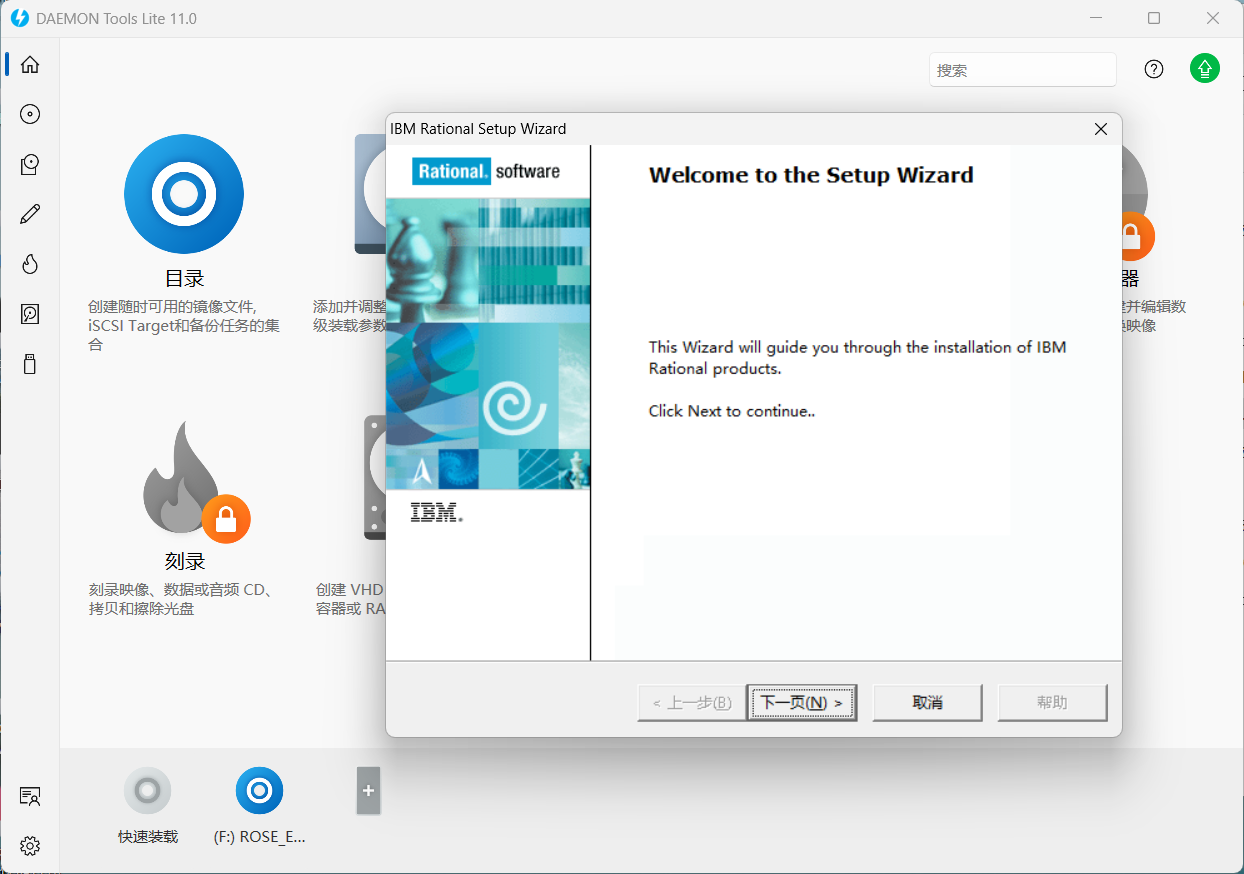Click the 刻录 tile label text
This screenshot has height=874, width=1244.
coord(185,562)
